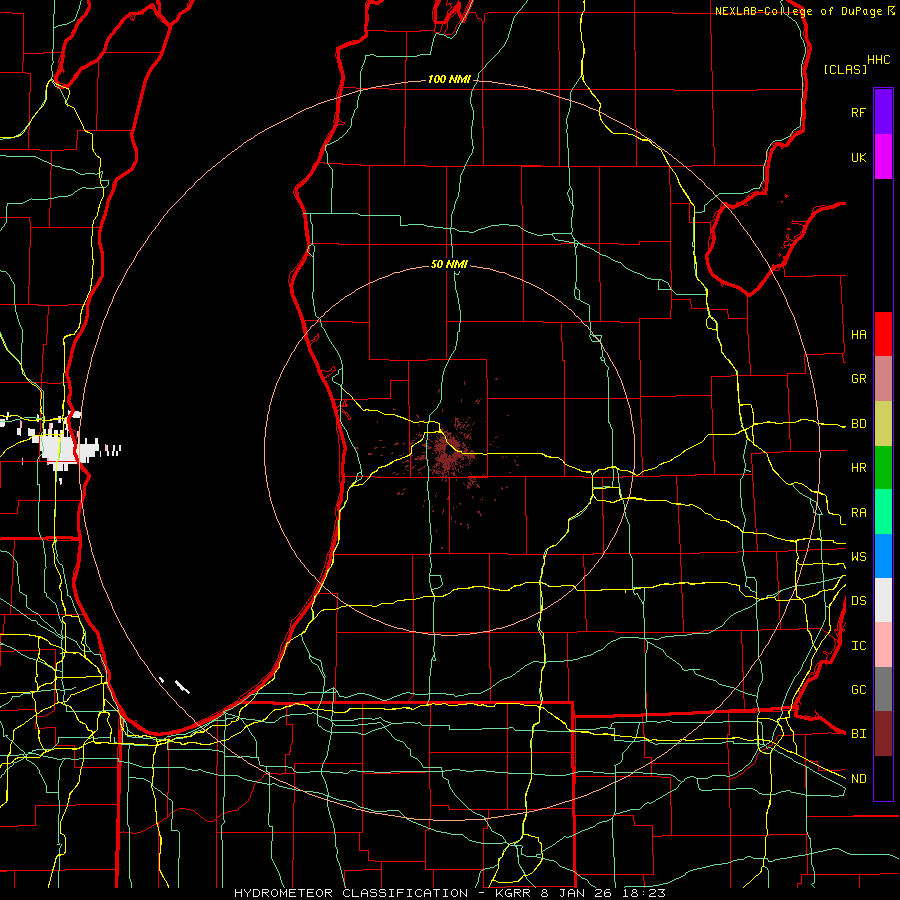Click the light pink IC legend swatch

click(883, 645)
